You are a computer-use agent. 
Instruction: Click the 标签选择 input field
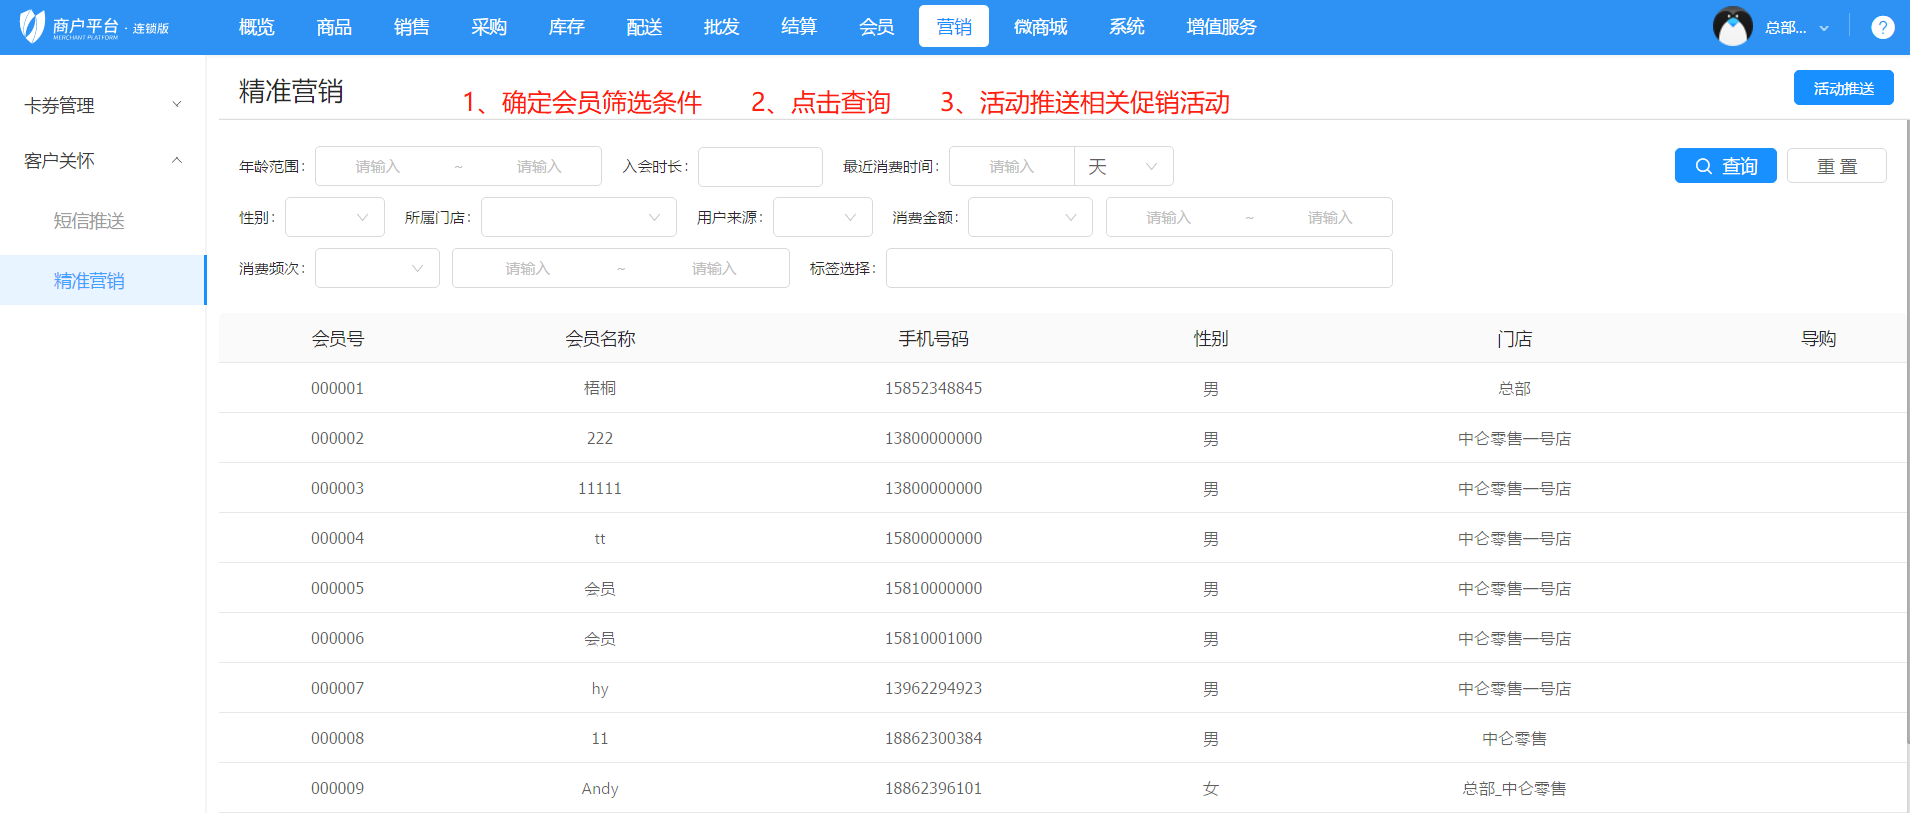1138,268
